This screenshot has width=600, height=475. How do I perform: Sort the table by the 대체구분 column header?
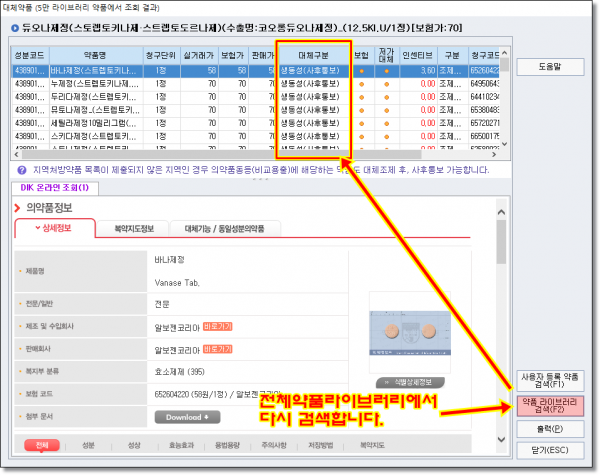point(313,54)
